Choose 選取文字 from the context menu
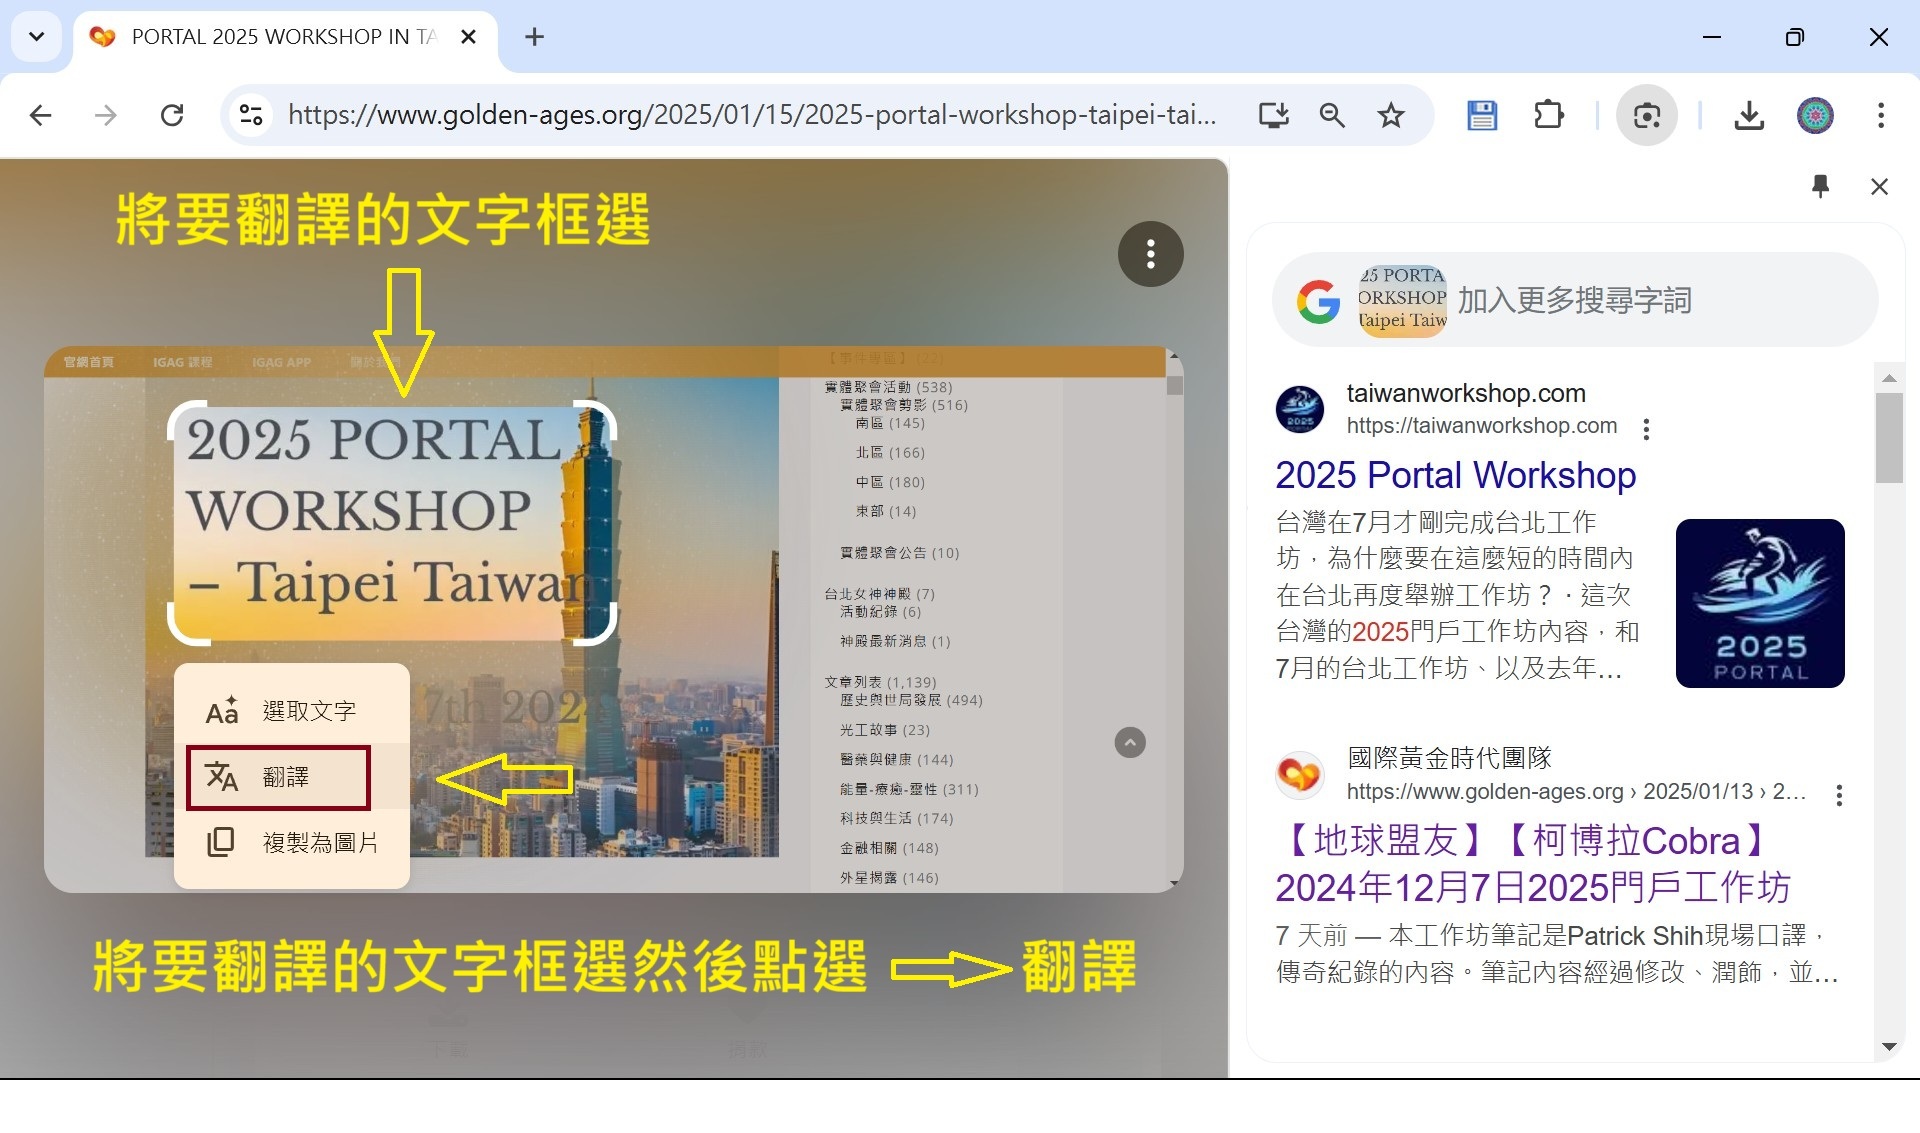The image size is (1920, 1133). click(291, 711)
